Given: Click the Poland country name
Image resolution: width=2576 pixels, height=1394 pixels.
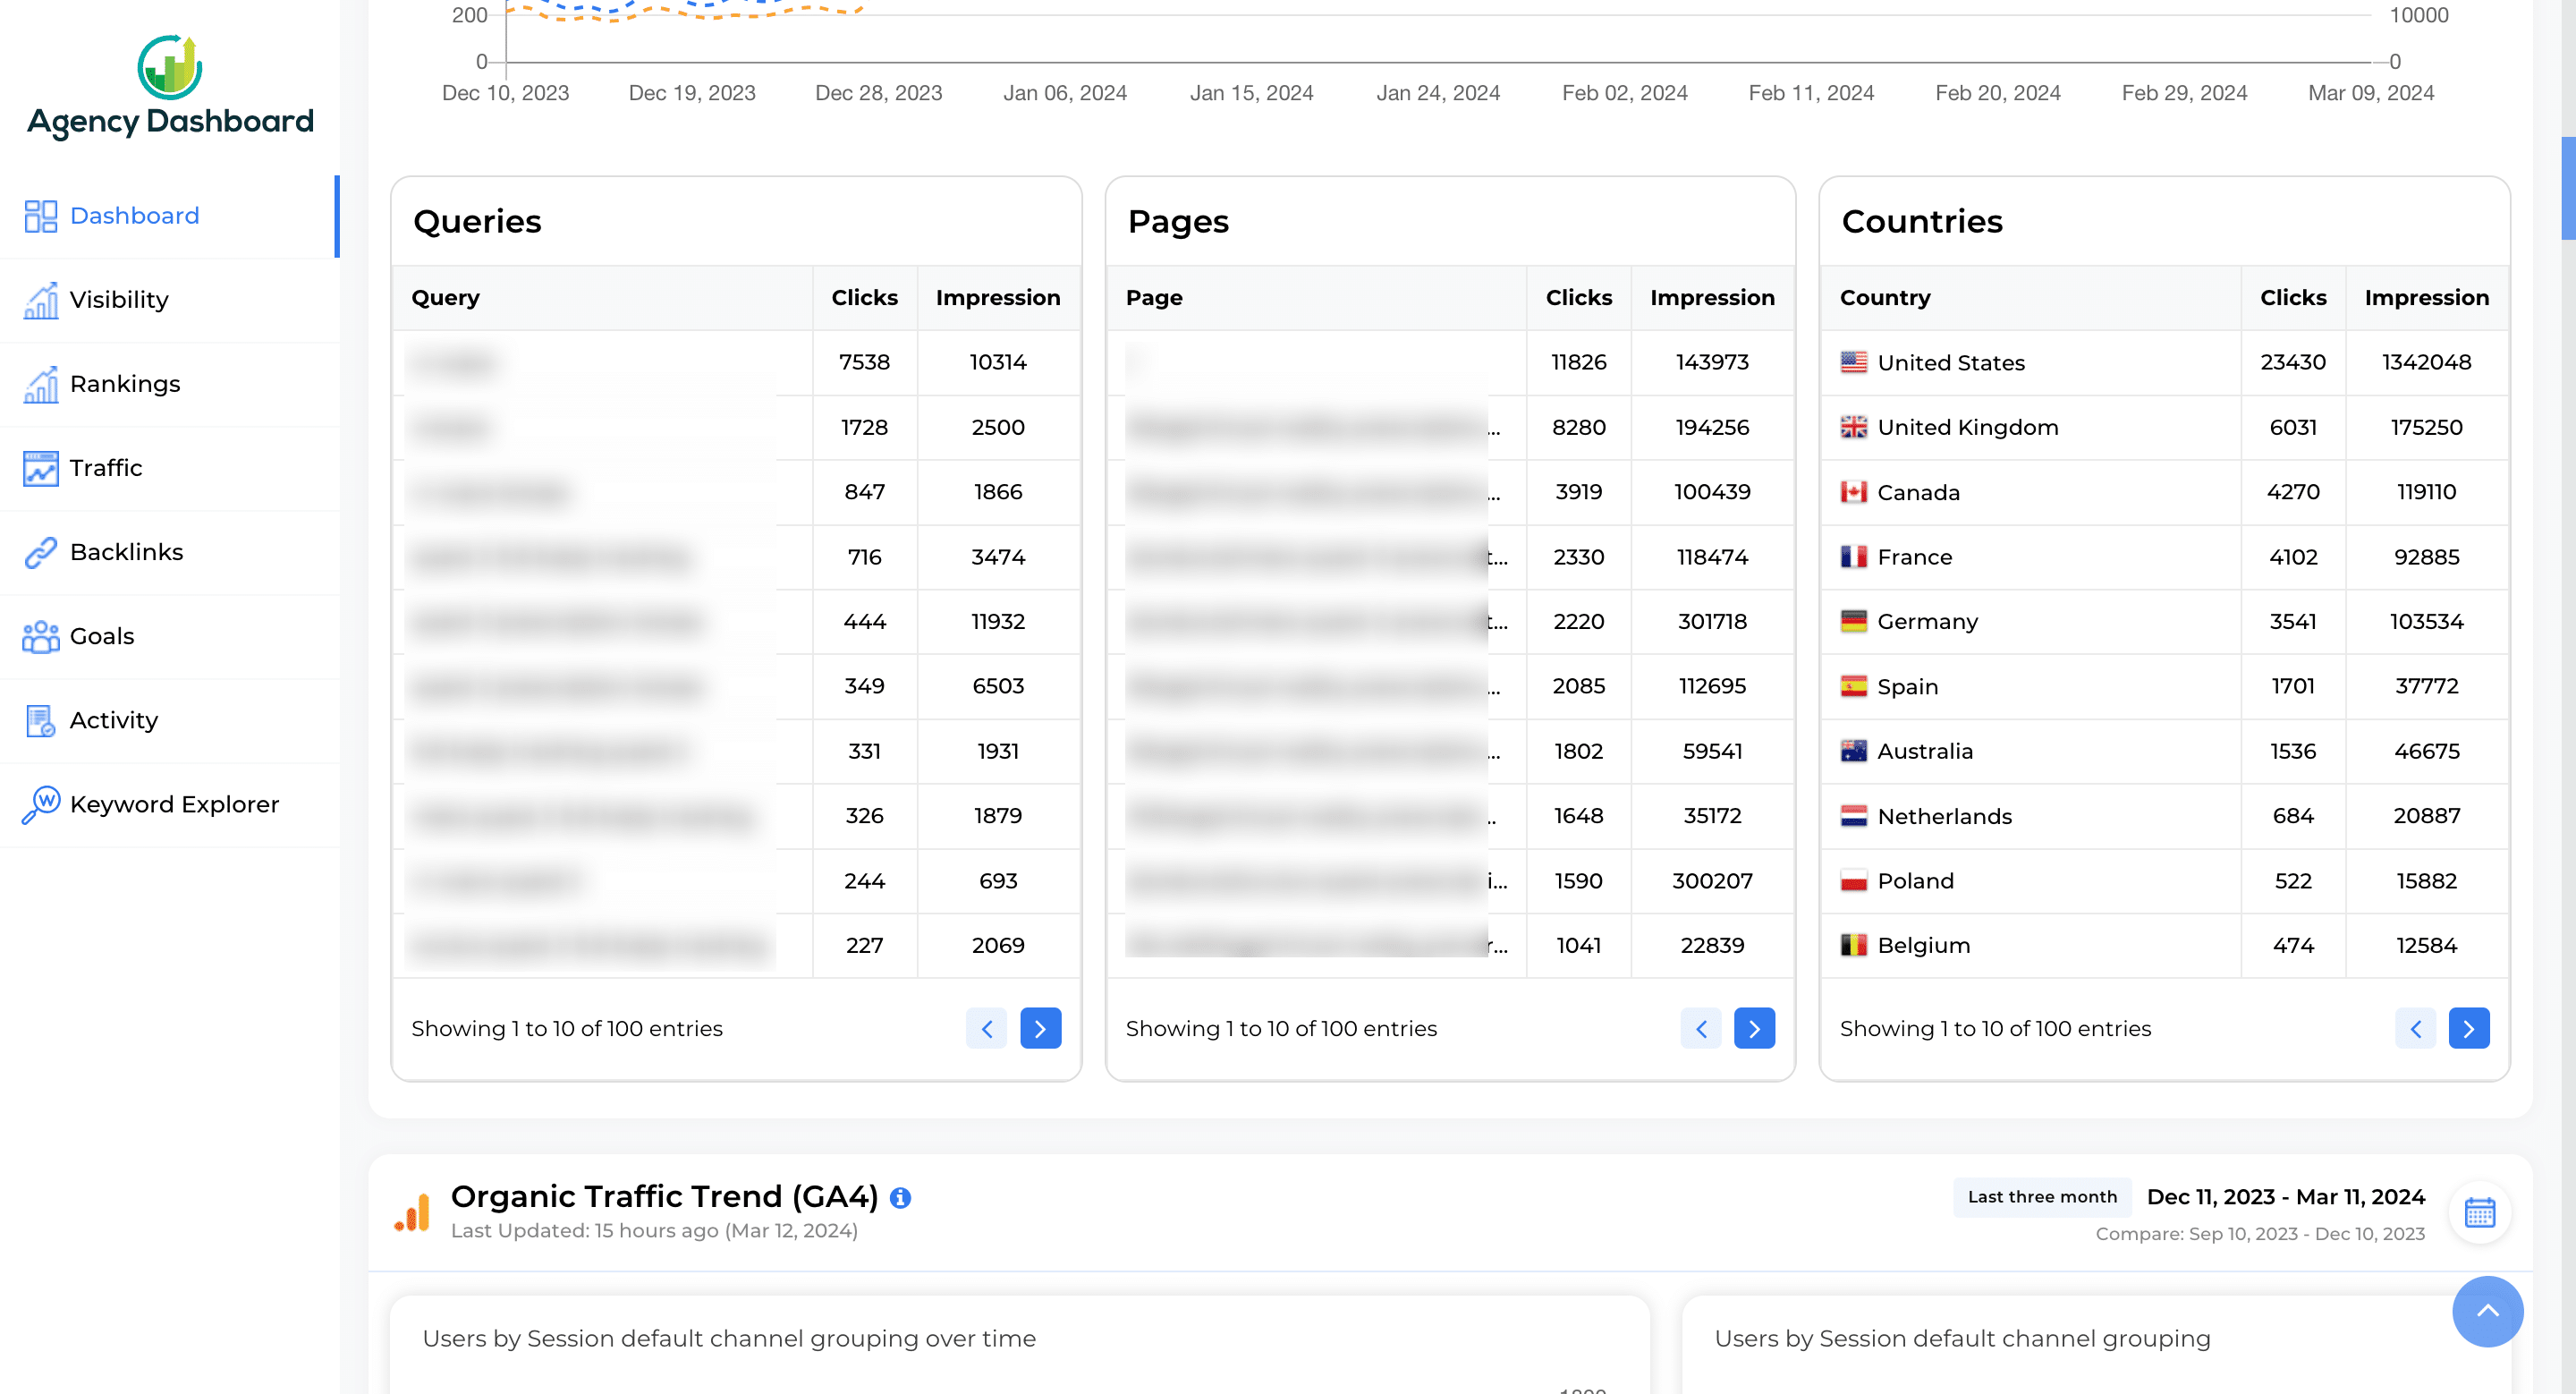Looking at the screenshot, I should point(1915,881).
